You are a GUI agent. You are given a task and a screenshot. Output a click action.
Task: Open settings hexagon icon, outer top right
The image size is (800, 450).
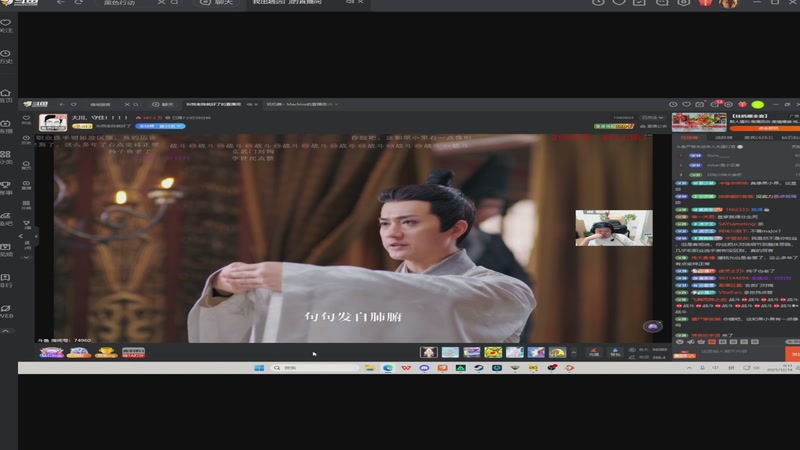coord(684,3)
